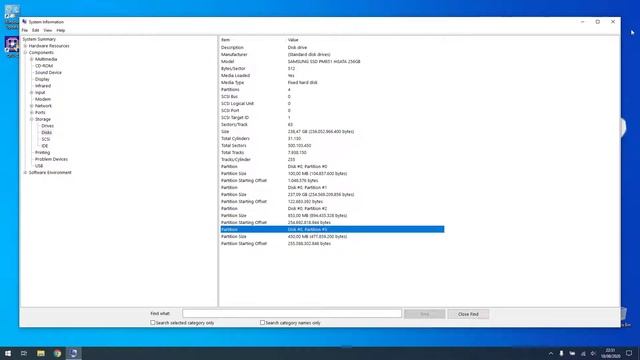
Task: Open the Windows Start menu
Action: (x=8, y=353)
